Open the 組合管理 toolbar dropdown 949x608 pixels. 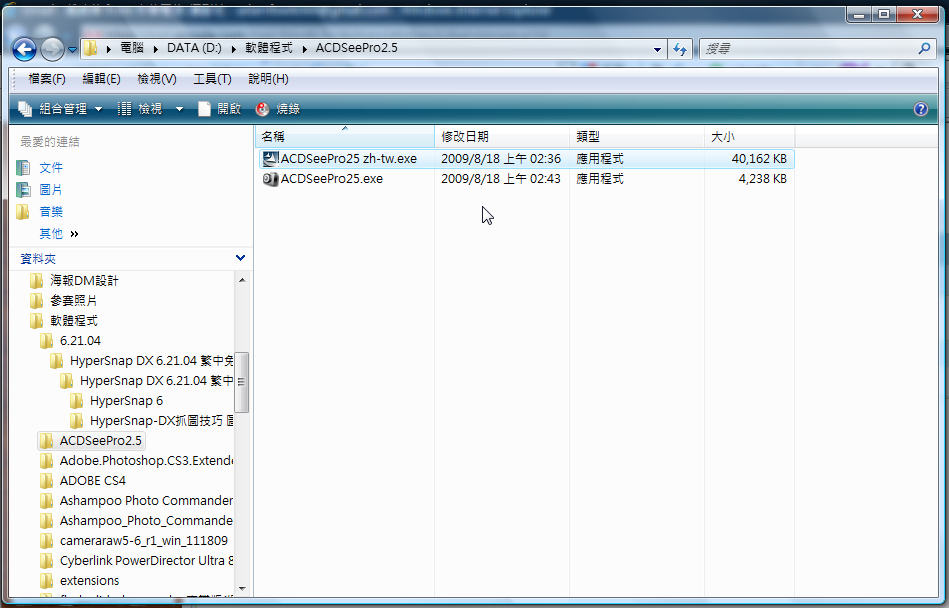61,109
